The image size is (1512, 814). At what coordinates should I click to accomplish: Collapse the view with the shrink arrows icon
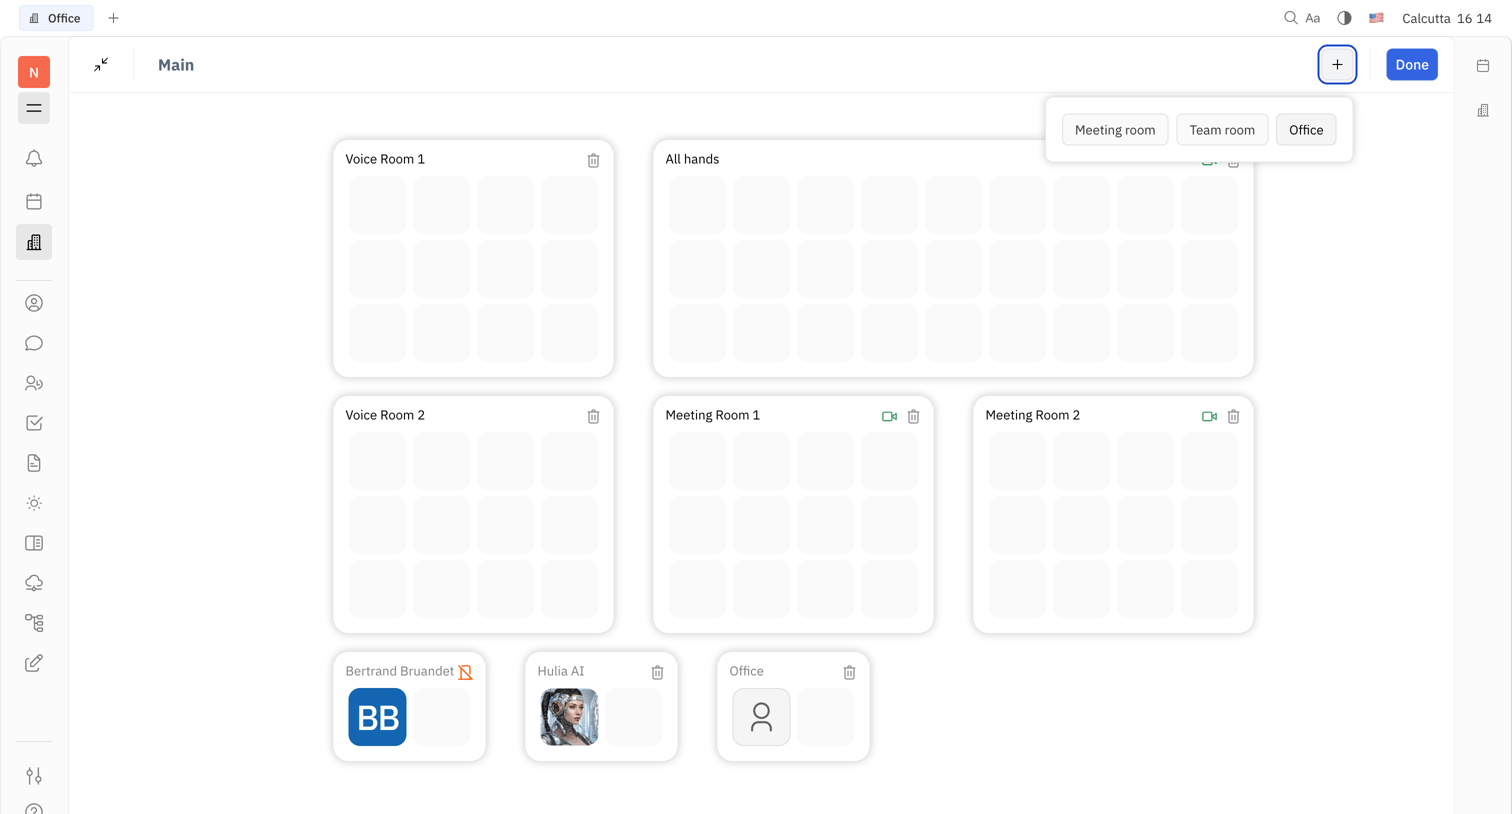[101, 65]
